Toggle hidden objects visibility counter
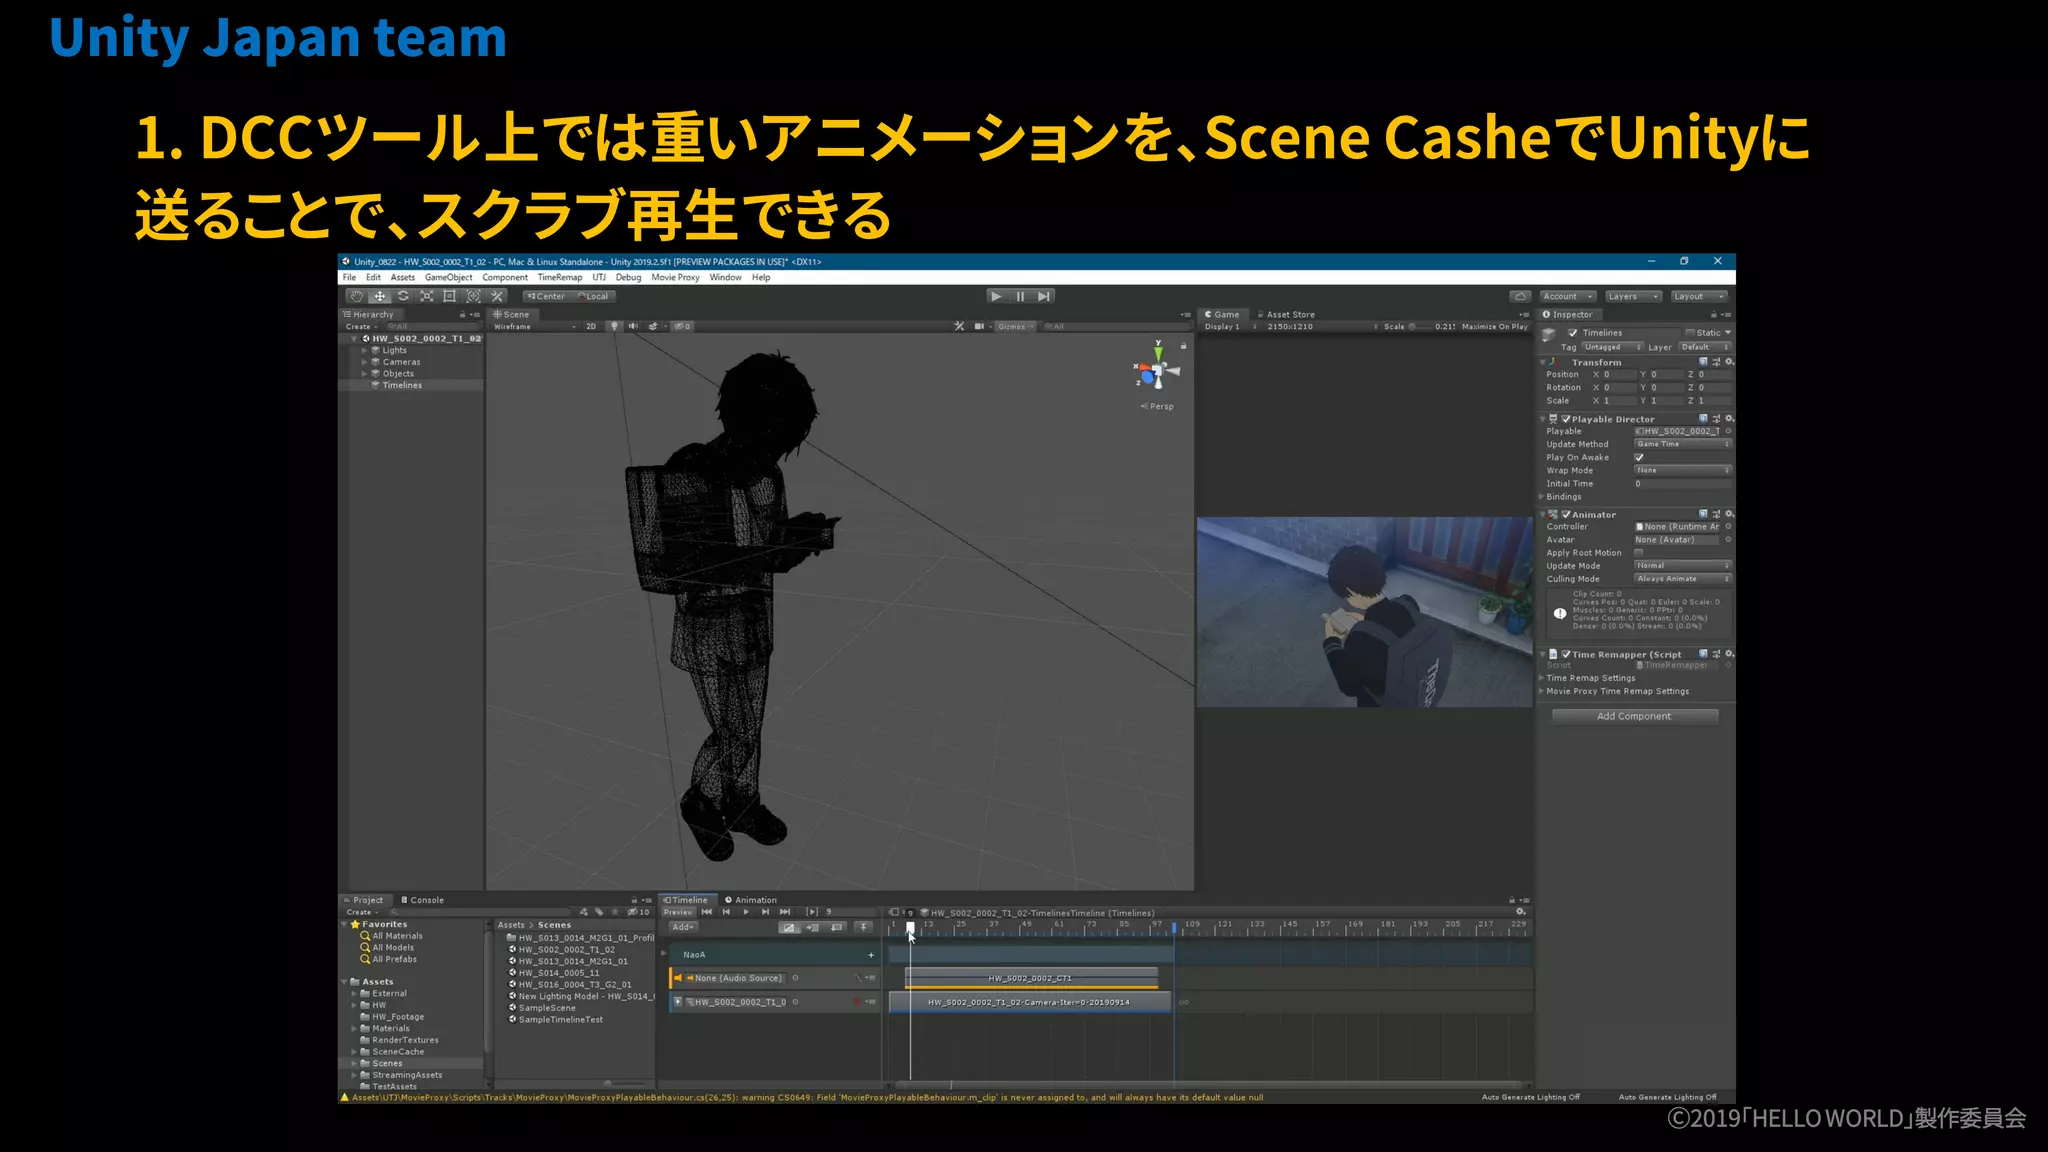2048x1152 pixels. tap(682, 326)
